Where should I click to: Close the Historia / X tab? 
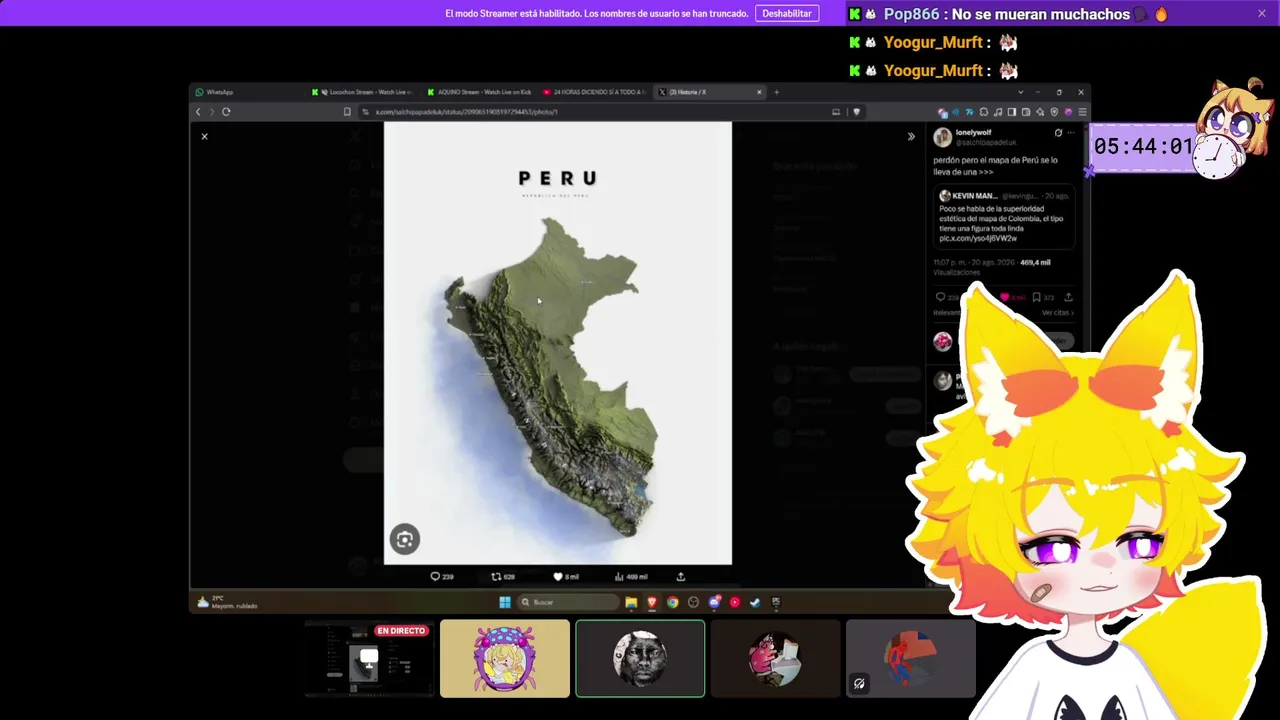click(x=759, y=92)
